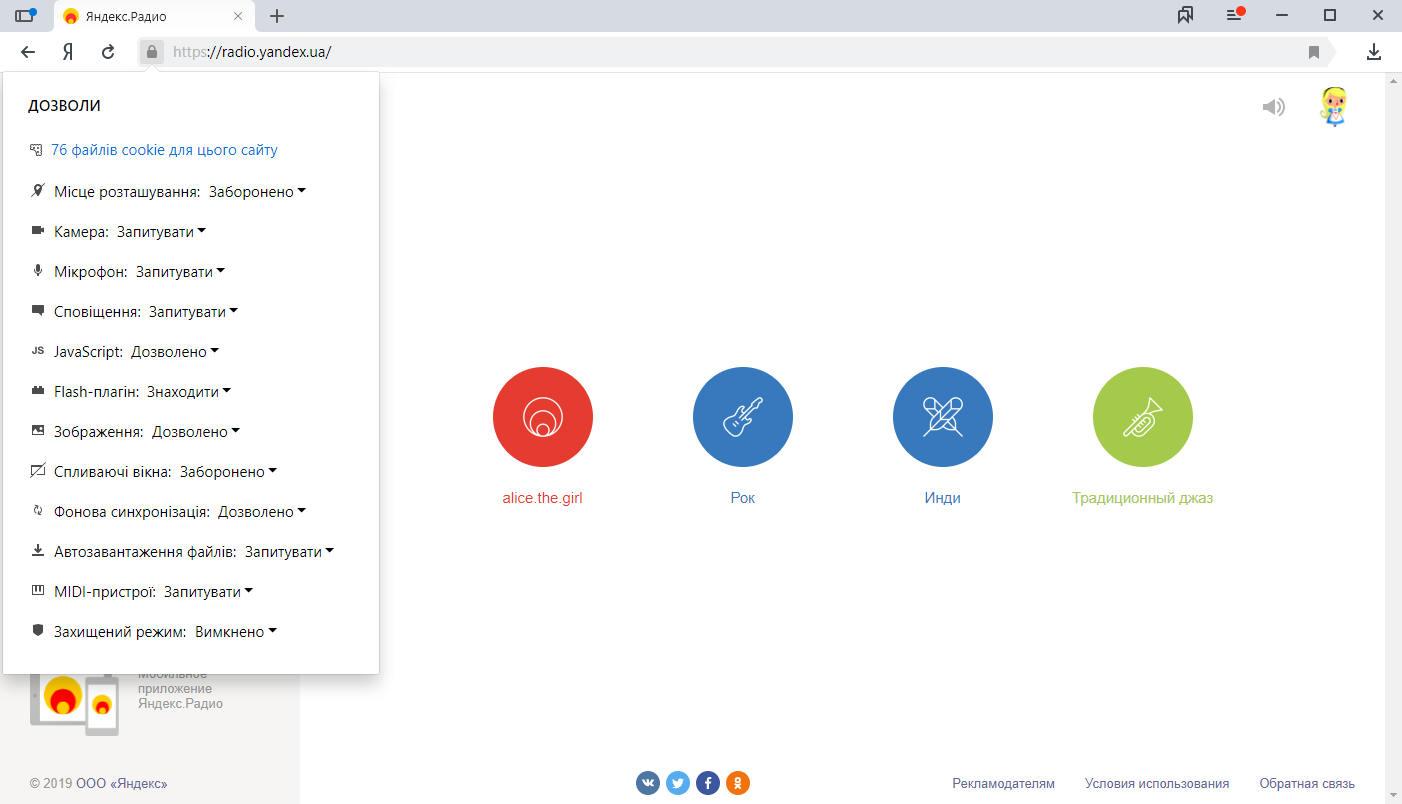Open the downloads arrow icon
This screenshot has width=1402, height=804.
(x=1375, y=52)
